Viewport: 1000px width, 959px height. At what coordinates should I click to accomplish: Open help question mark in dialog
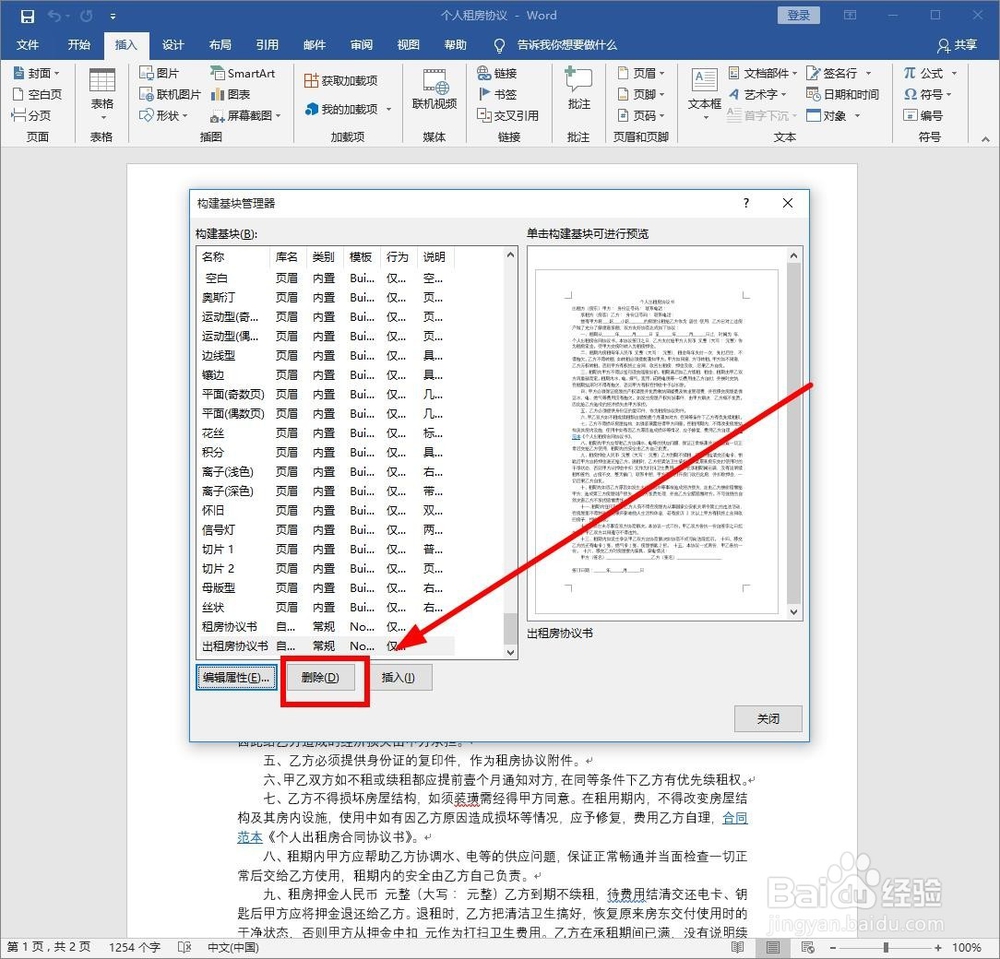point(746,203)
